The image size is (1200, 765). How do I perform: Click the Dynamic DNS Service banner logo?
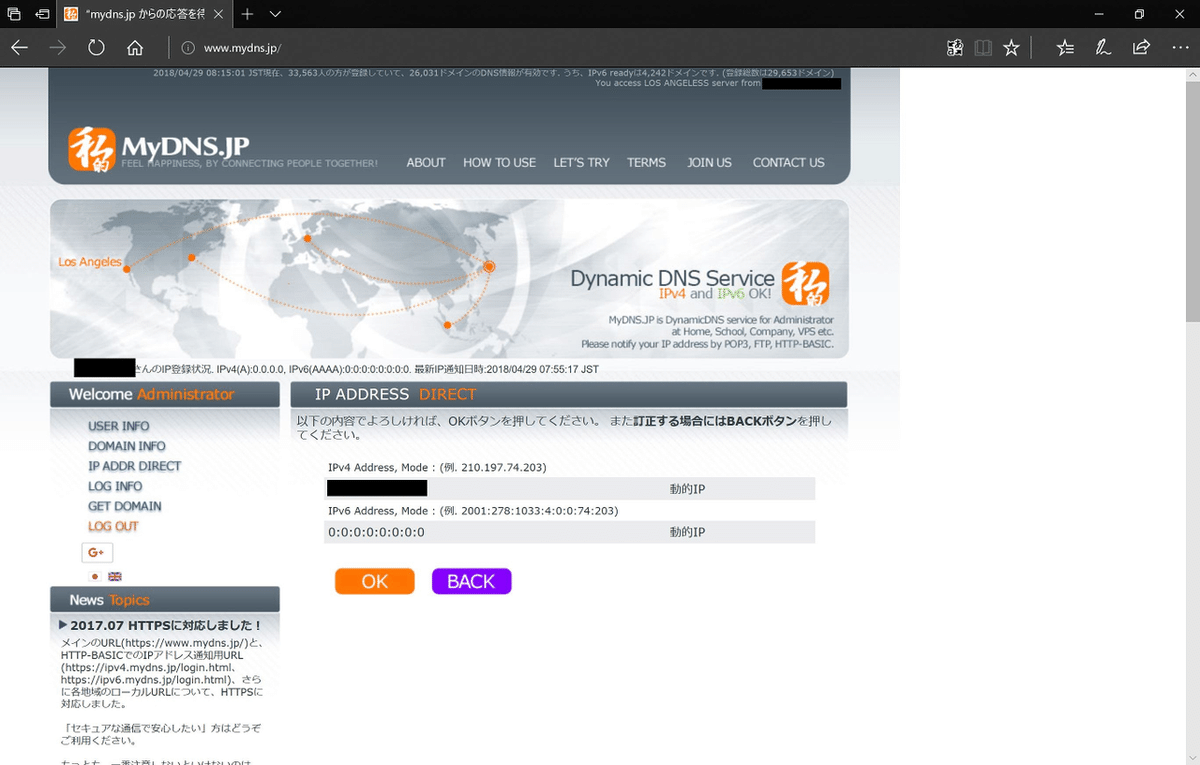point(805,283)
